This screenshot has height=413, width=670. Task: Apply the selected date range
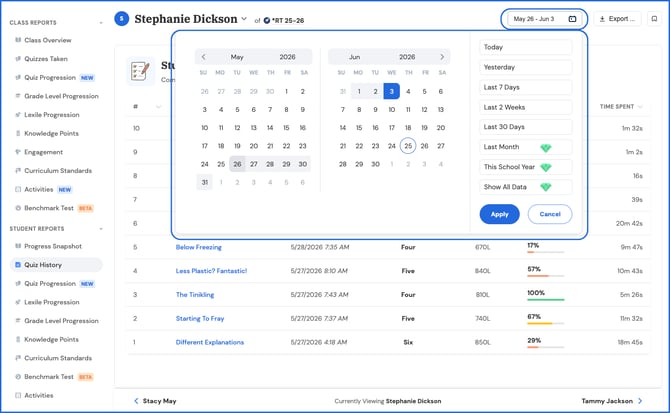[x=500, y=214]
